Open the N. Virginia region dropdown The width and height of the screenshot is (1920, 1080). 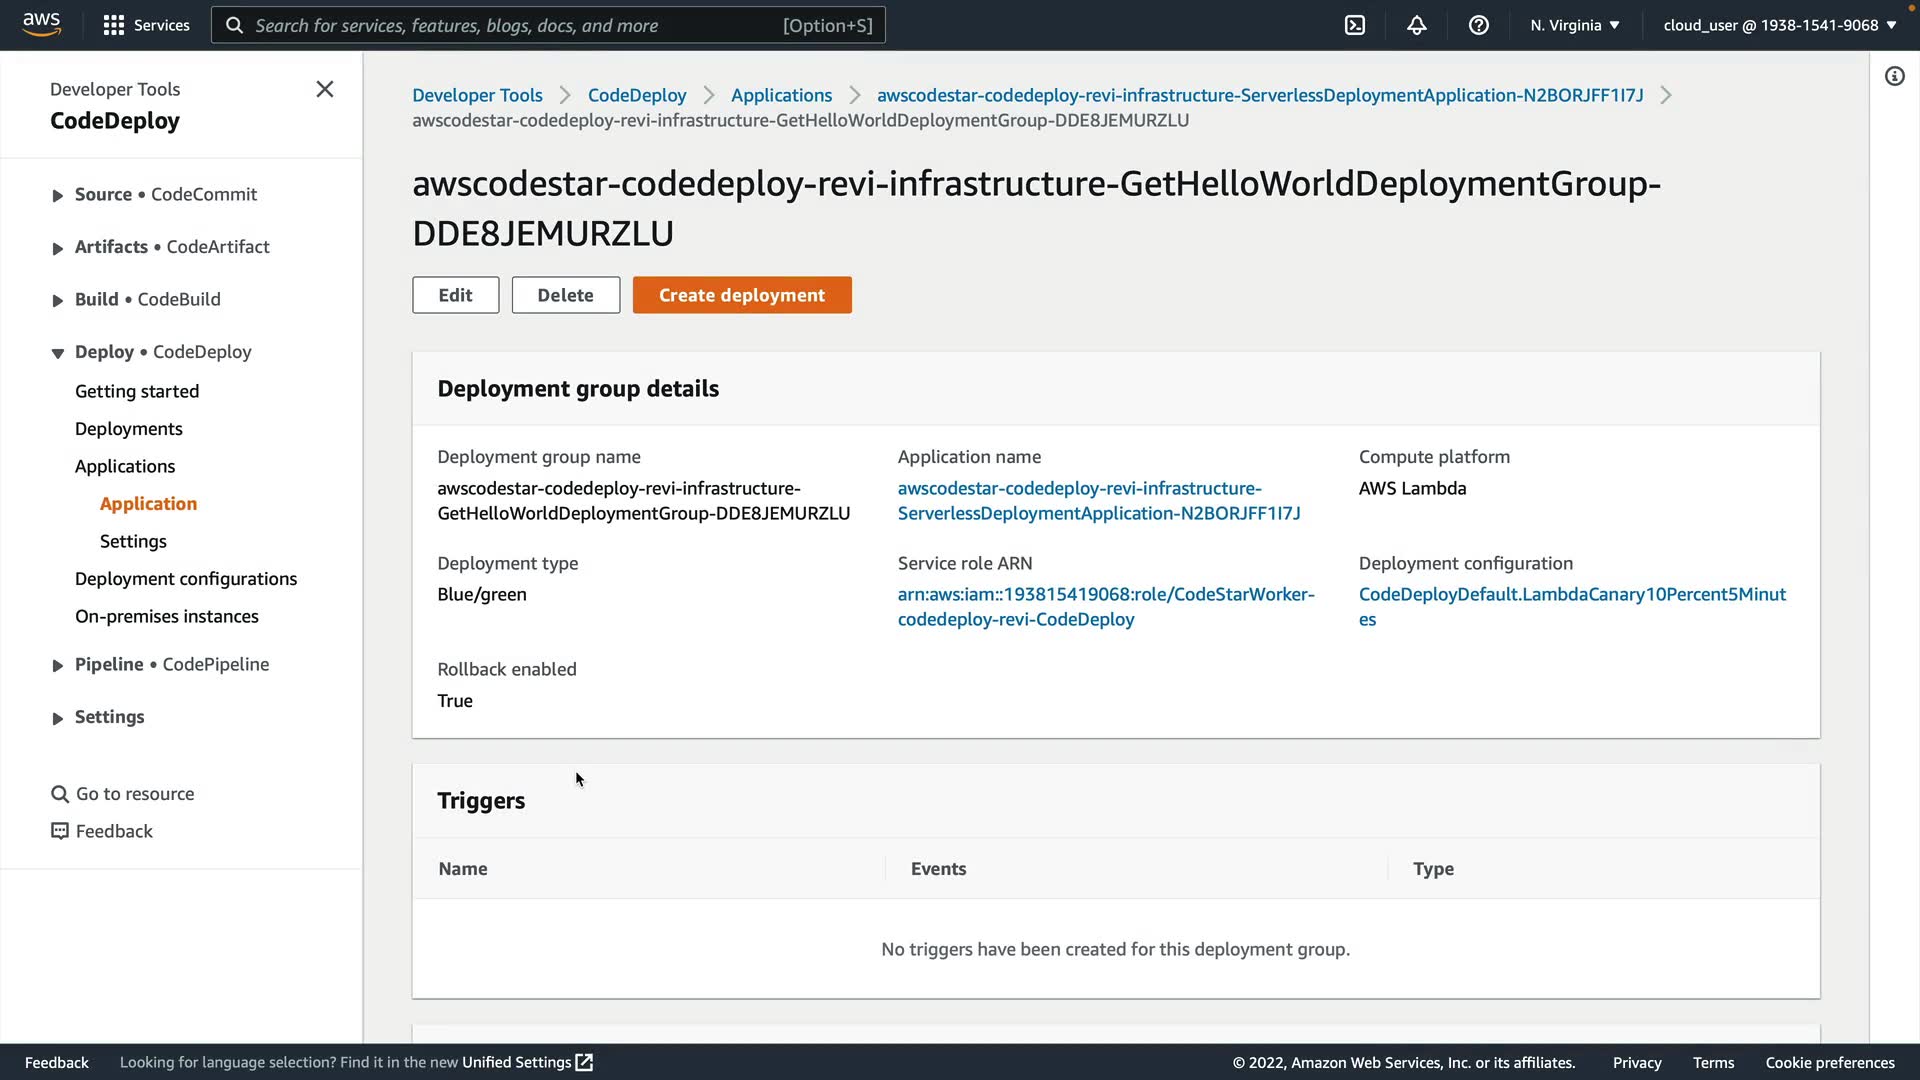point(1574,25)
